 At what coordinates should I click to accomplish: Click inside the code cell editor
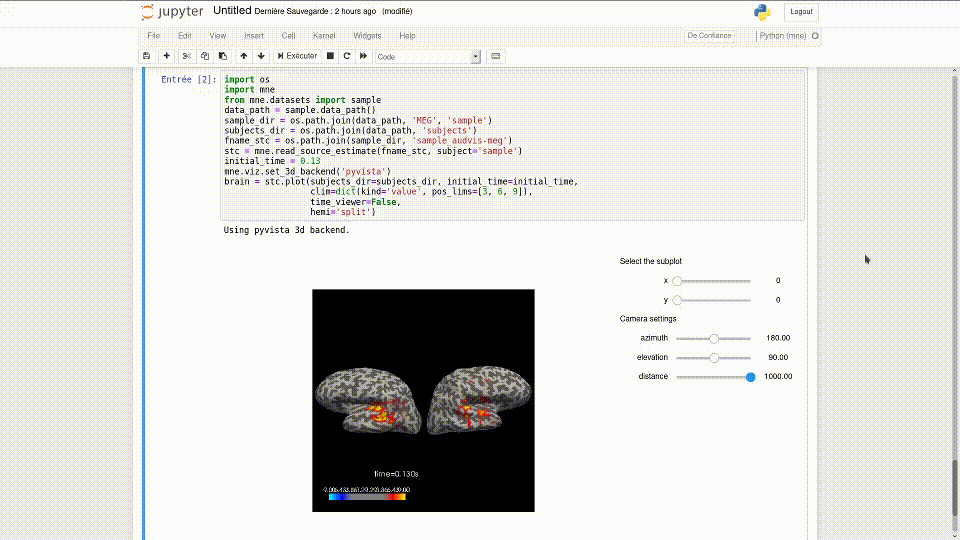pos(512,145)
